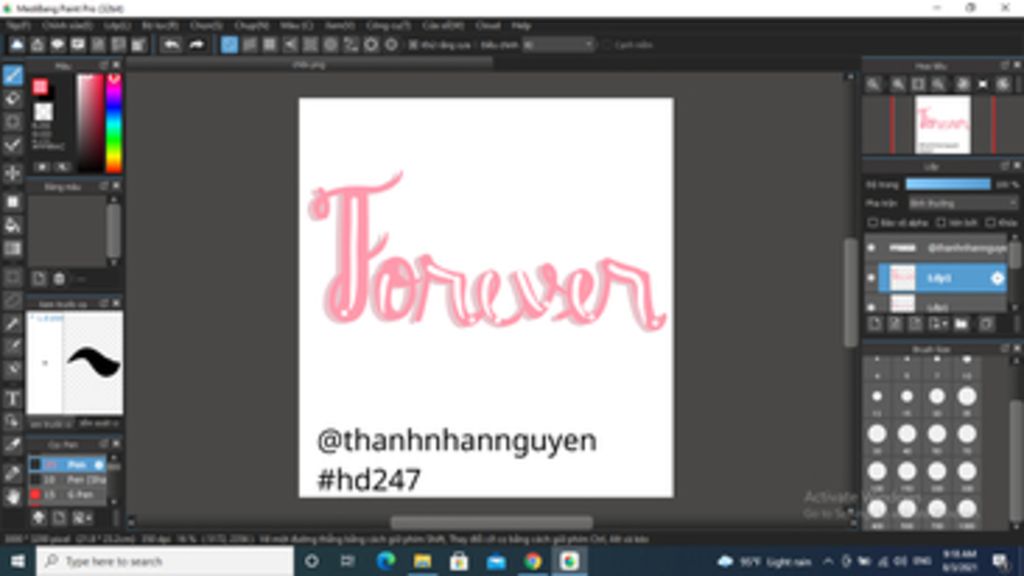Click the rainbow hue bar
Screen dimensions: 1024x576
click(x=114, y=123)
